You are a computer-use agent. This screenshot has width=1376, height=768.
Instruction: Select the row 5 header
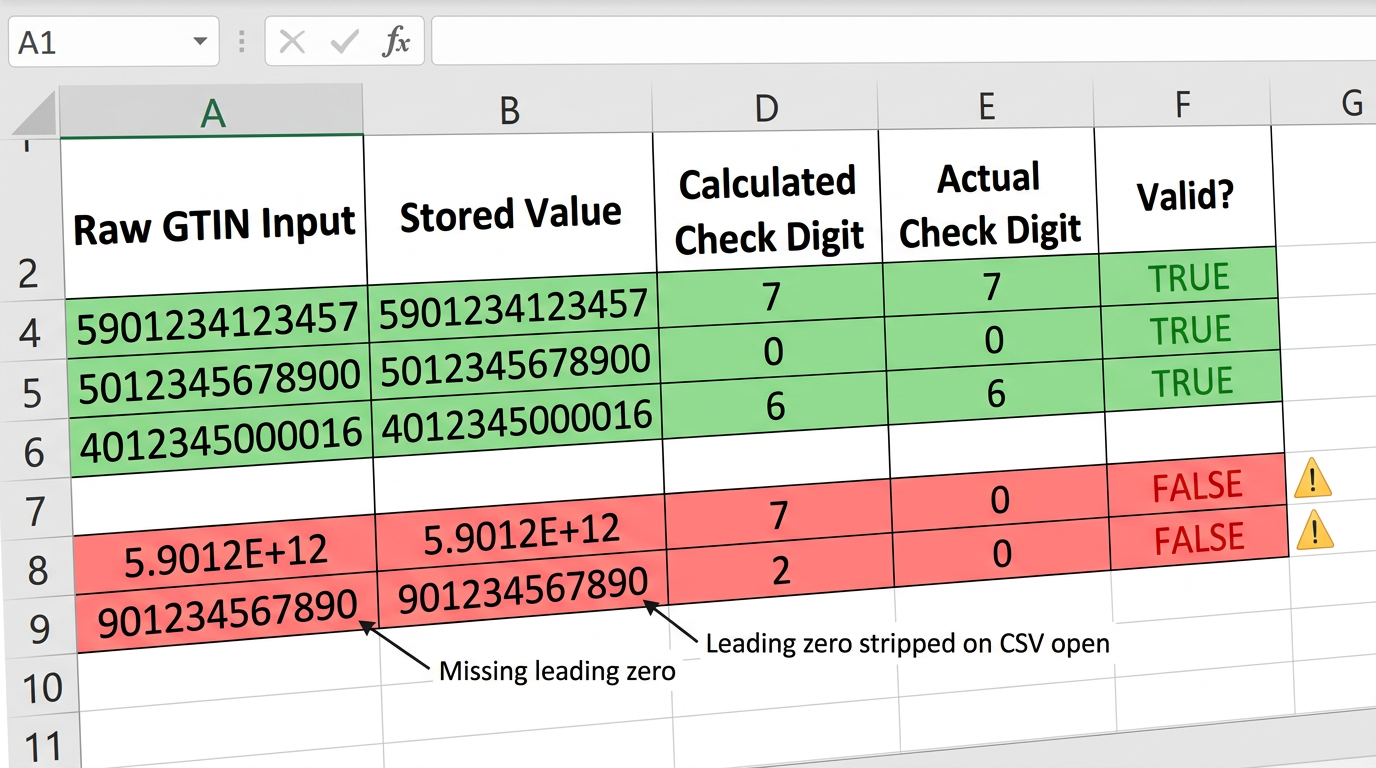click(32, 393)
